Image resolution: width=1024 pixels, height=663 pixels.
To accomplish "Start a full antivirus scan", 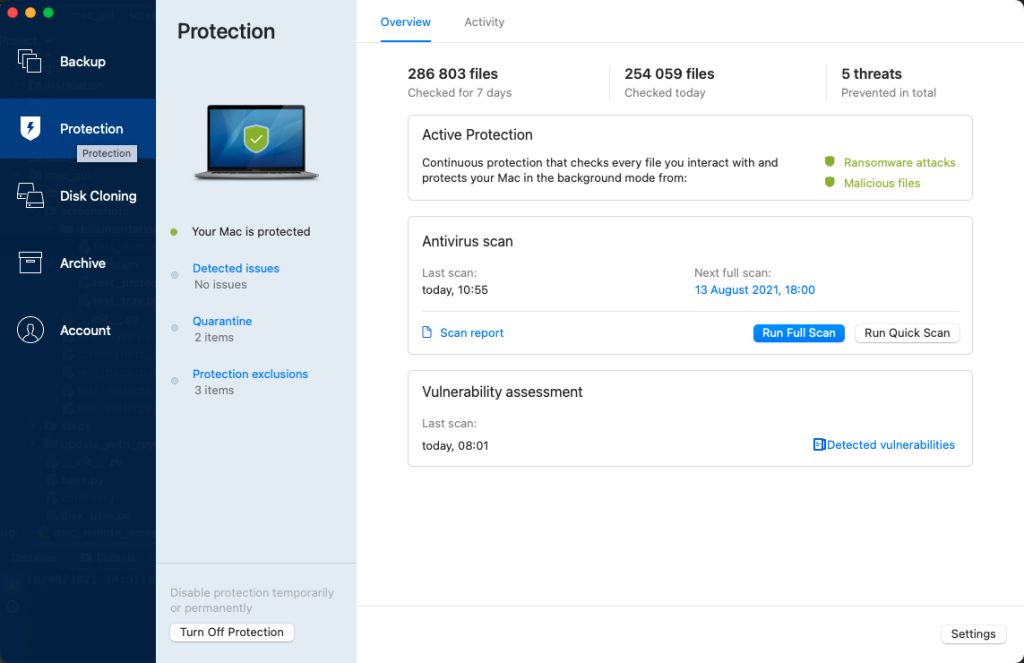I will coord(798,333).
